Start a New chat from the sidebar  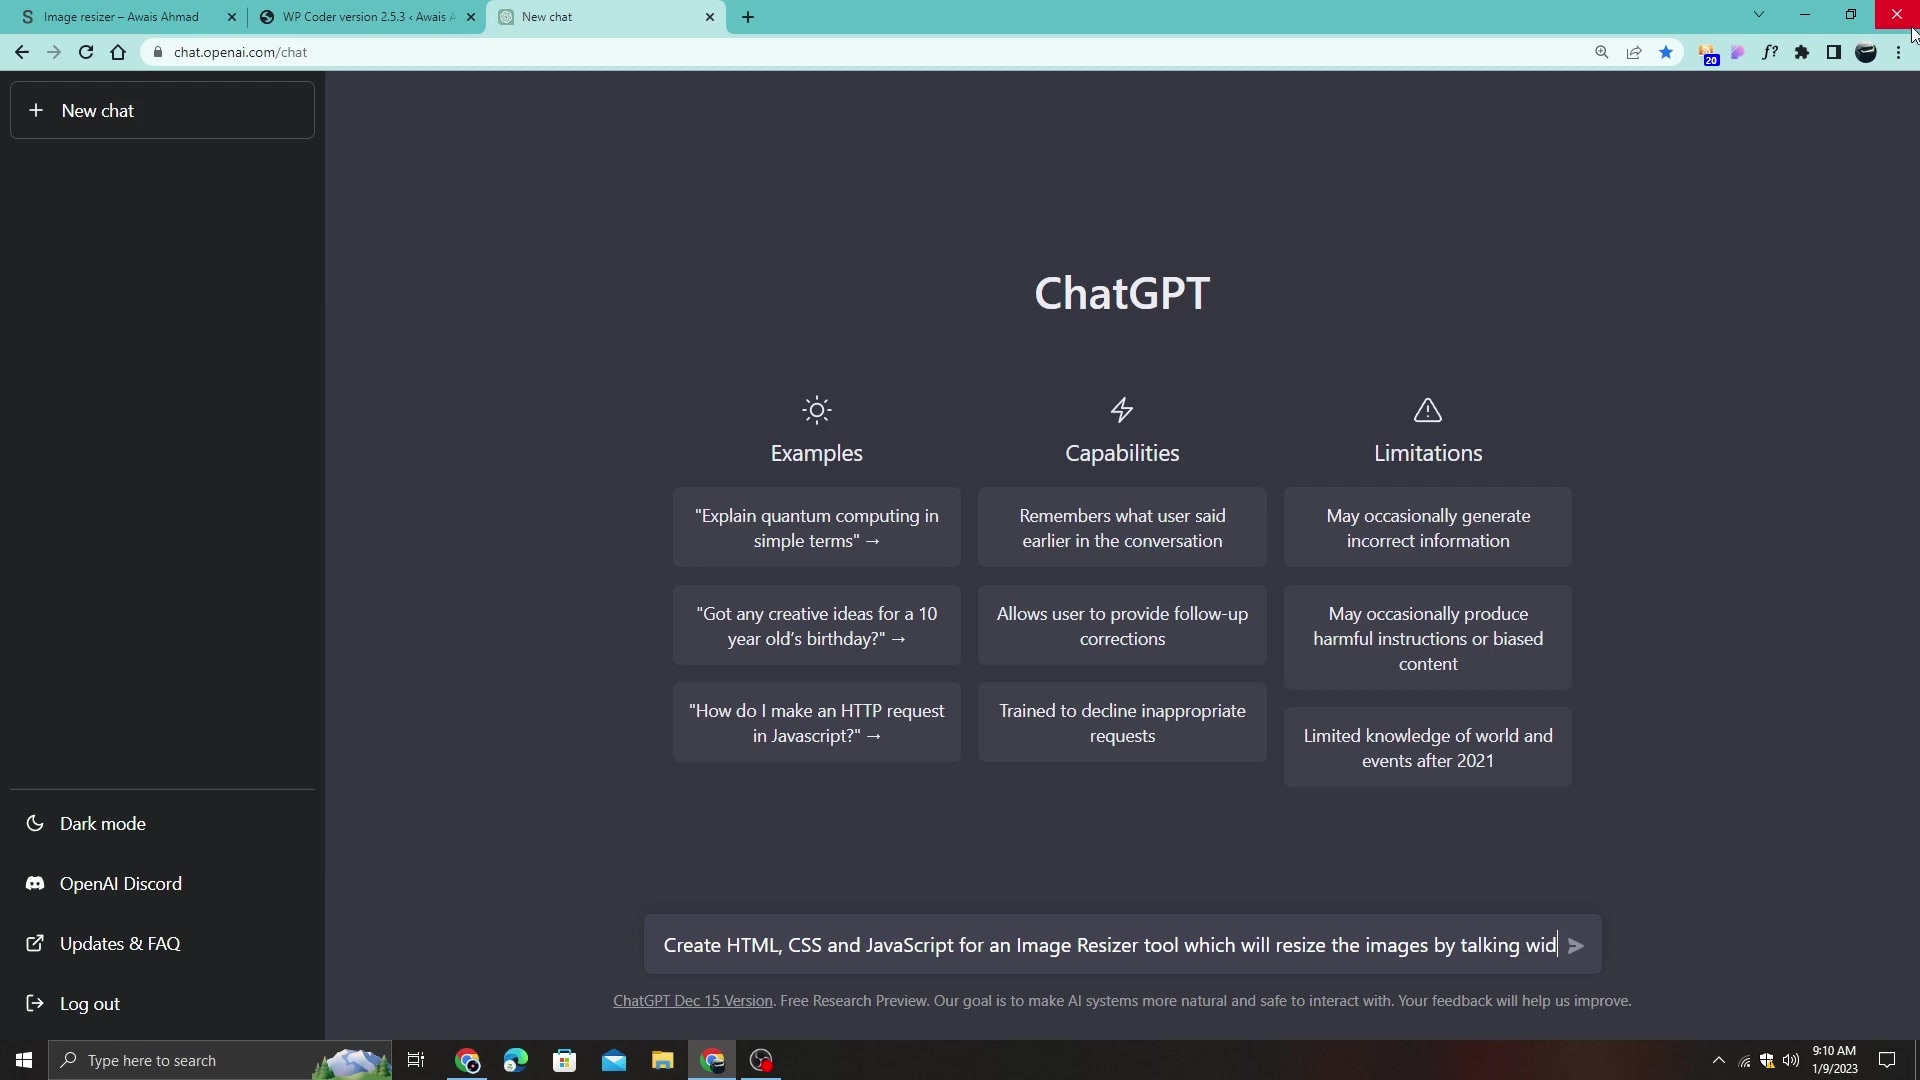[162, 111]
